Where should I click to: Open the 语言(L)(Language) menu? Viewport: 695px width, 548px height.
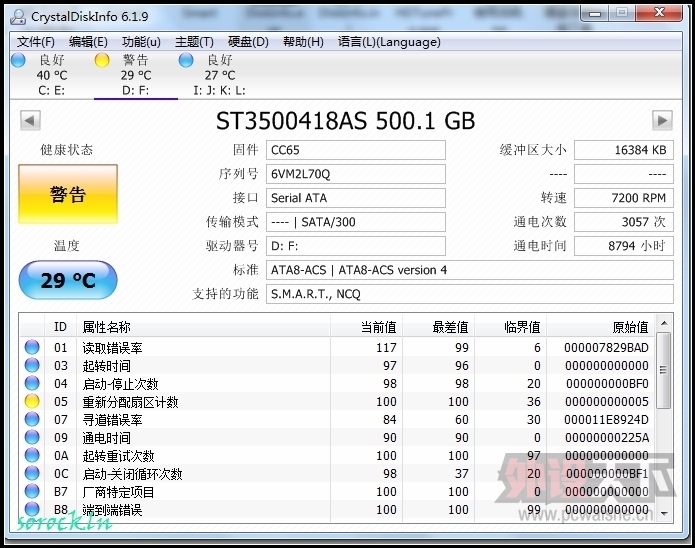pos(389,42)
